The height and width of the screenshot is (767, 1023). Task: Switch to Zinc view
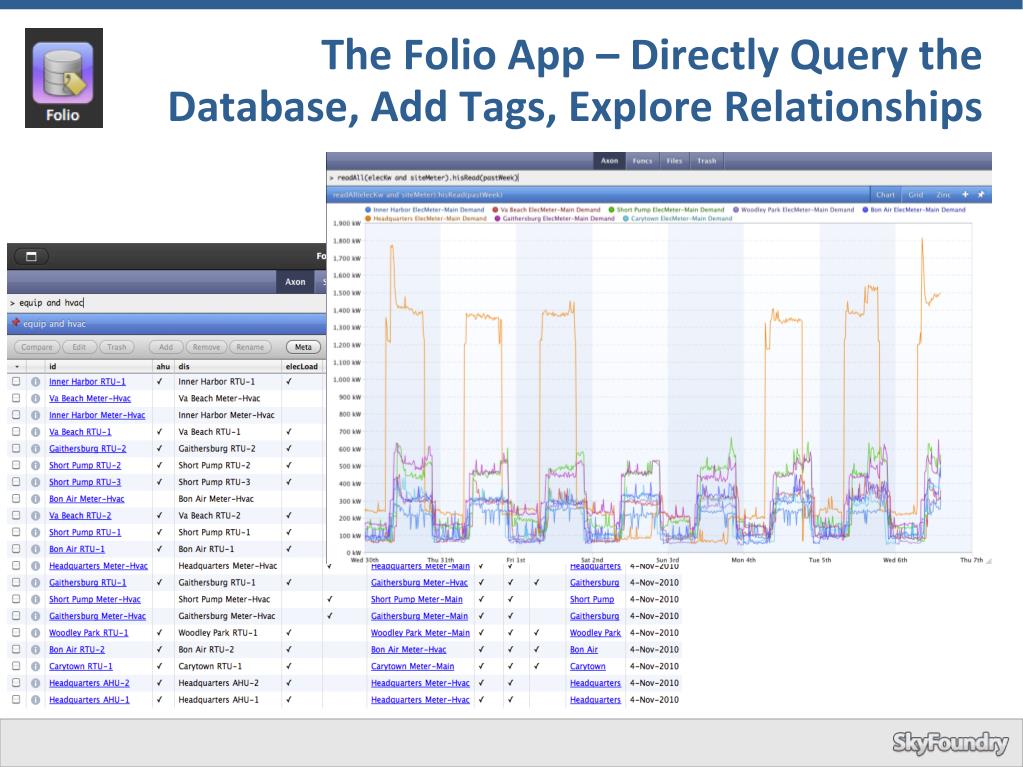coord(943,194)
